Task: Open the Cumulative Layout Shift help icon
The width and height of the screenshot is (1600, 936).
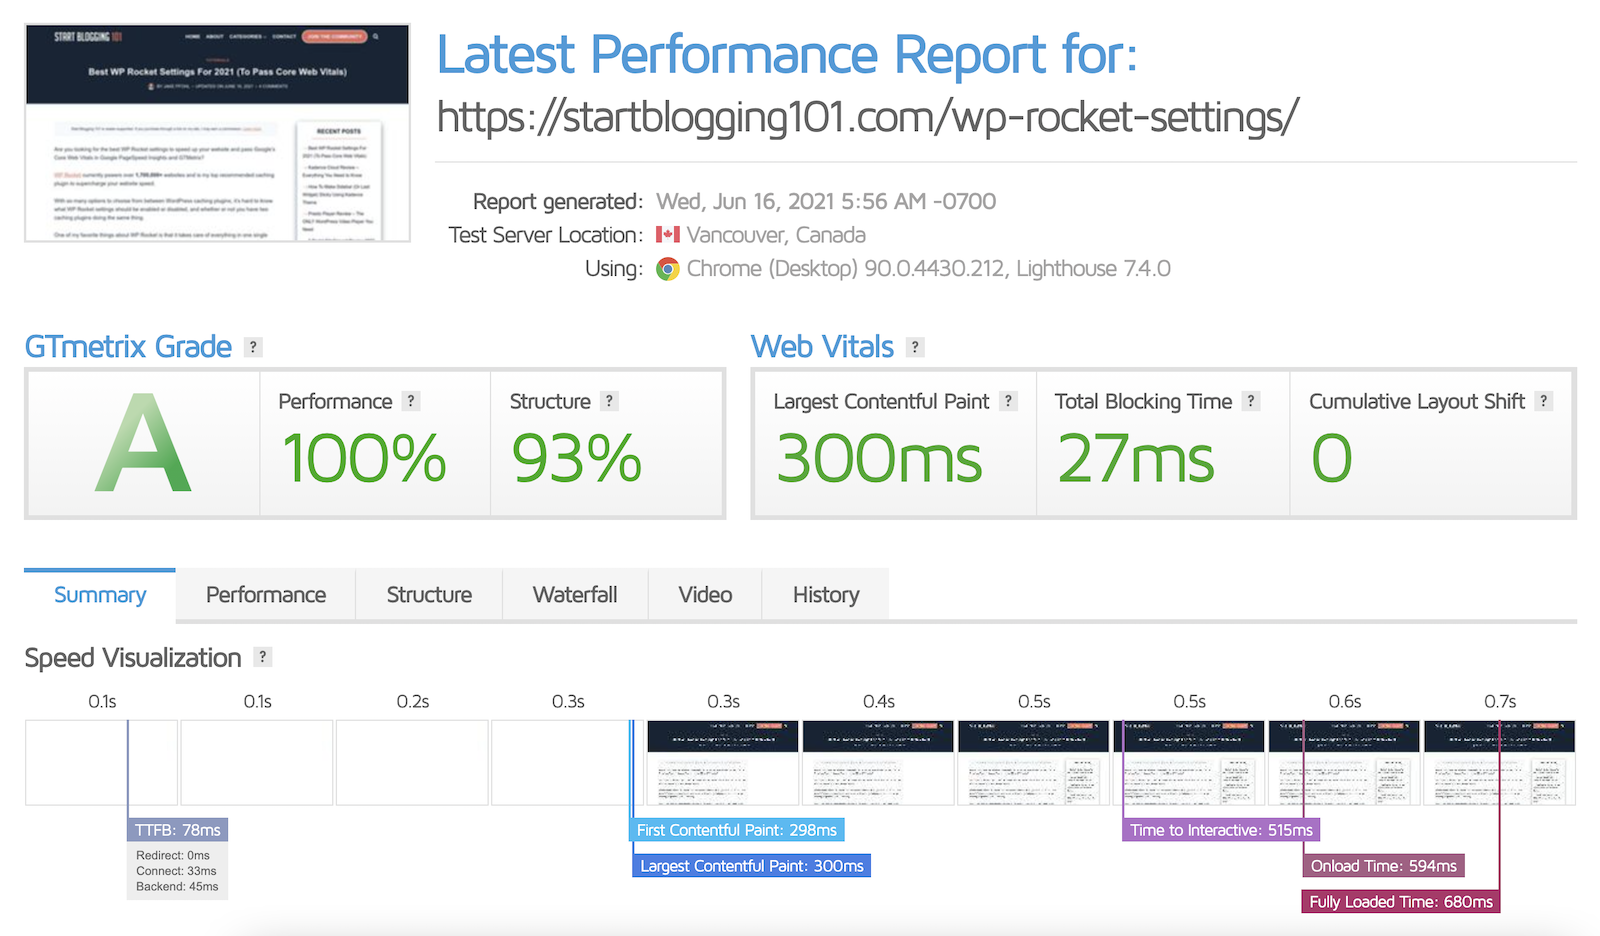Action: (1544, 401)
